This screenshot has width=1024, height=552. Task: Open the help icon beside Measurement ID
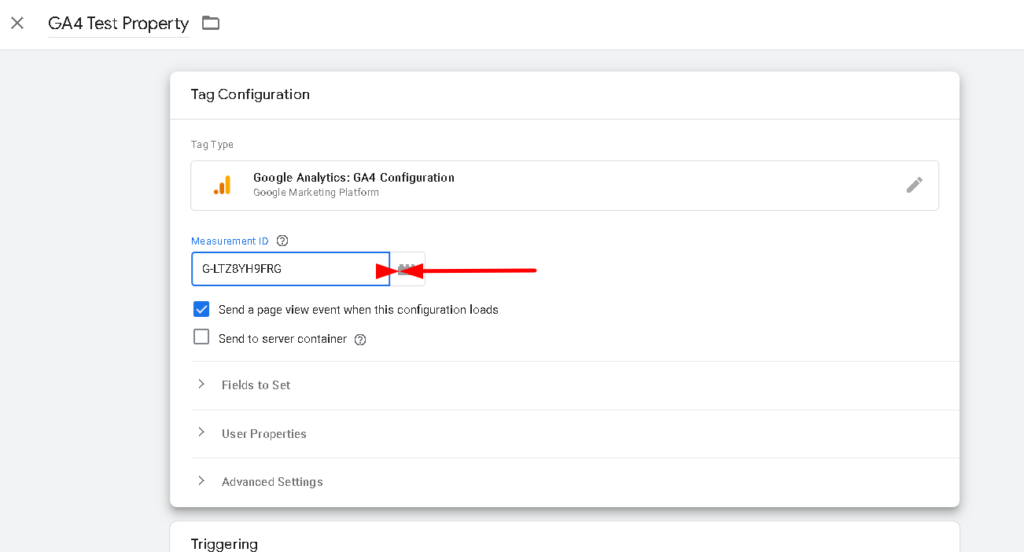(282, 240)
